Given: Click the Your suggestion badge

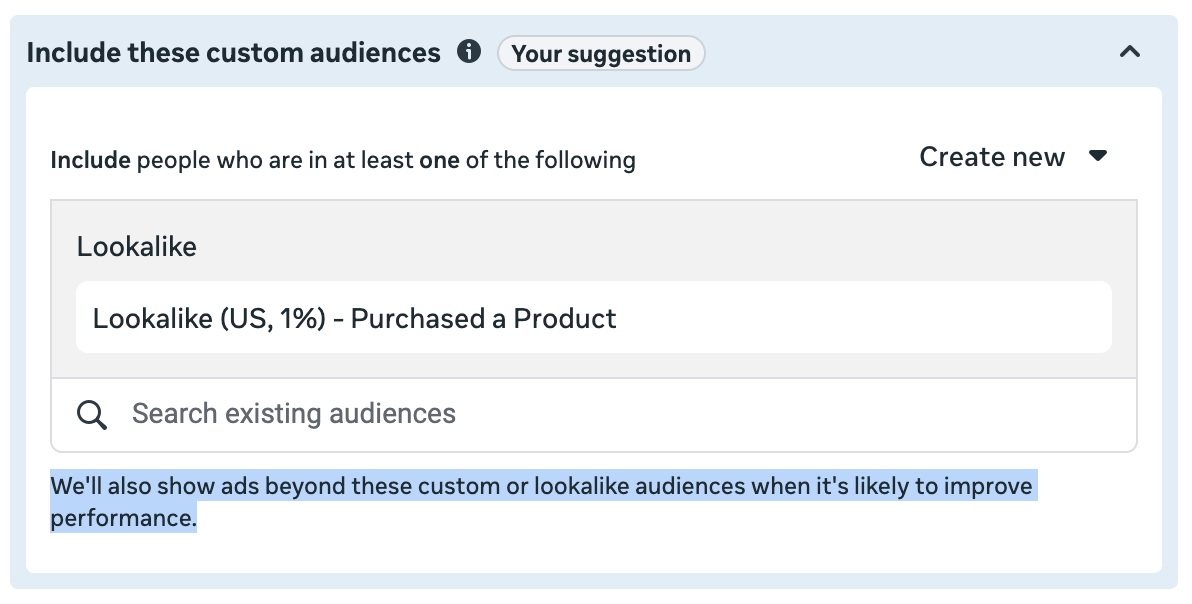Looking at the screenshot, I should pos(601,53).
